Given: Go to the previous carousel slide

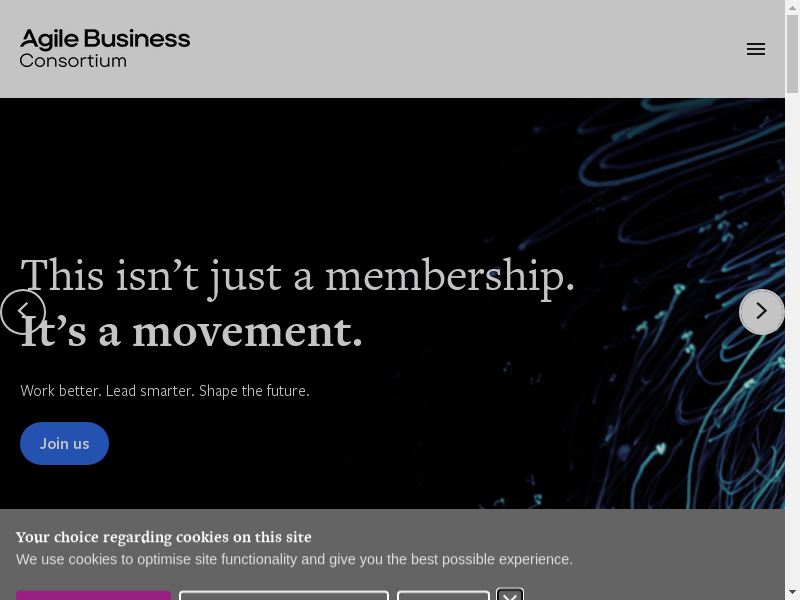Looking at the screenshot, I should pos(23,312).
